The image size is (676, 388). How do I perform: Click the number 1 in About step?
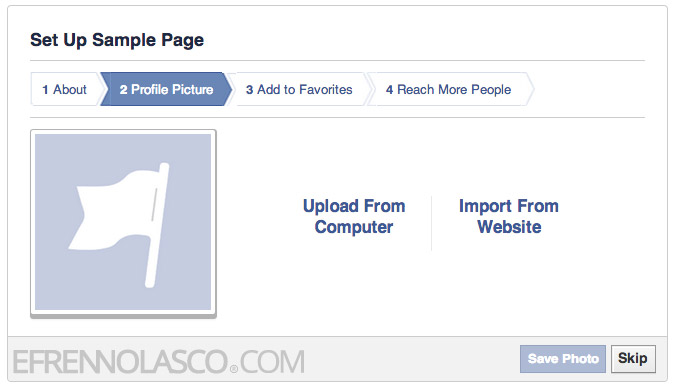point(45,90)
